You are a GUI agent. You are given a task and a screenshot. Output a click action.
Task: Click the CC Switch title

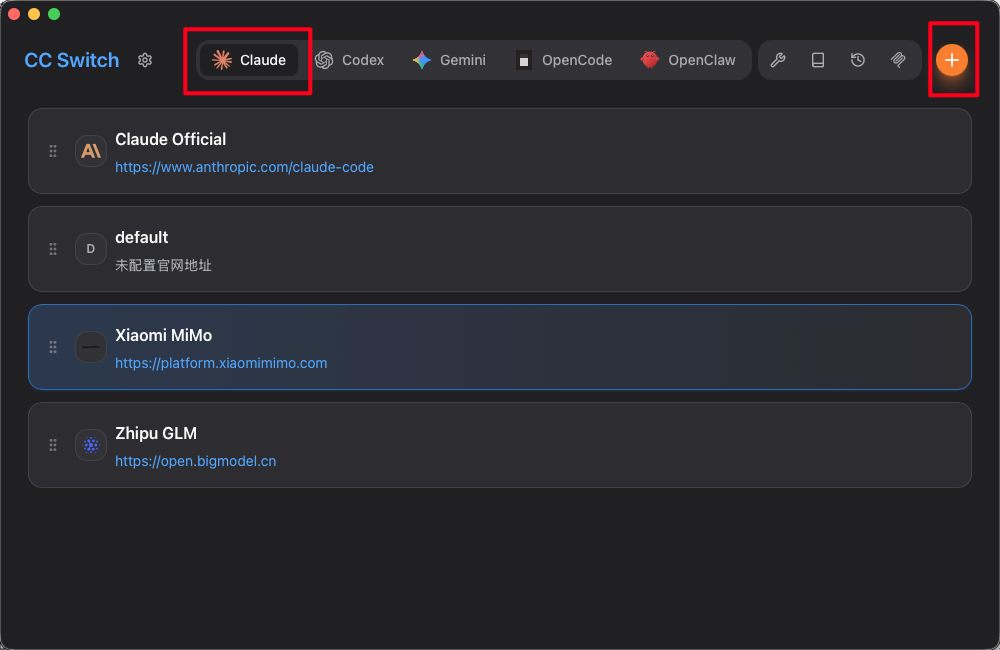pyautogui.click(x=72, y=60)
